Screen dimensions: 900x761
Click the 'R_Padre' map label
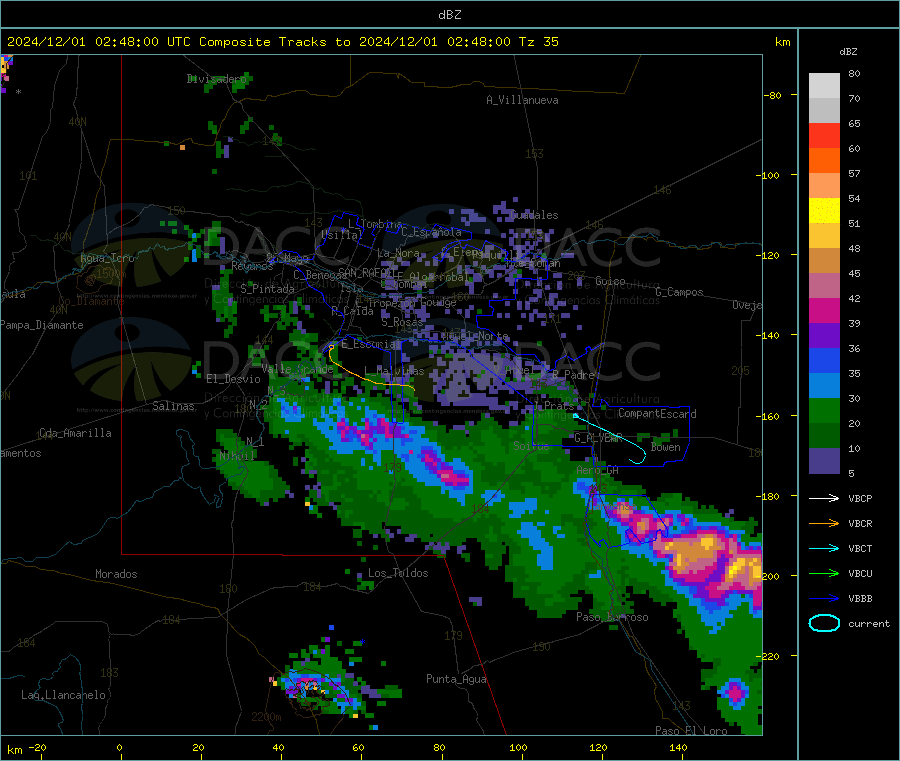[573, 375]
